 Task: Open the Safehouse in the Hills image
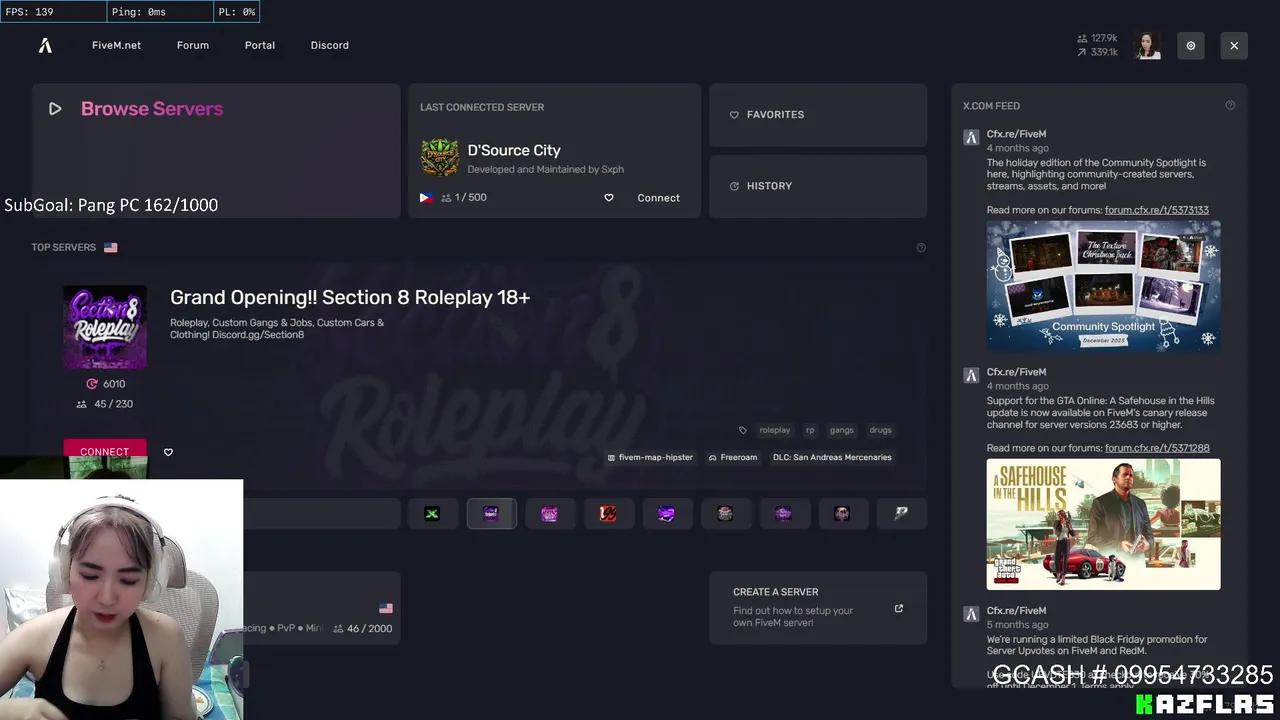pyautogui.click(x=1104, y=524)
